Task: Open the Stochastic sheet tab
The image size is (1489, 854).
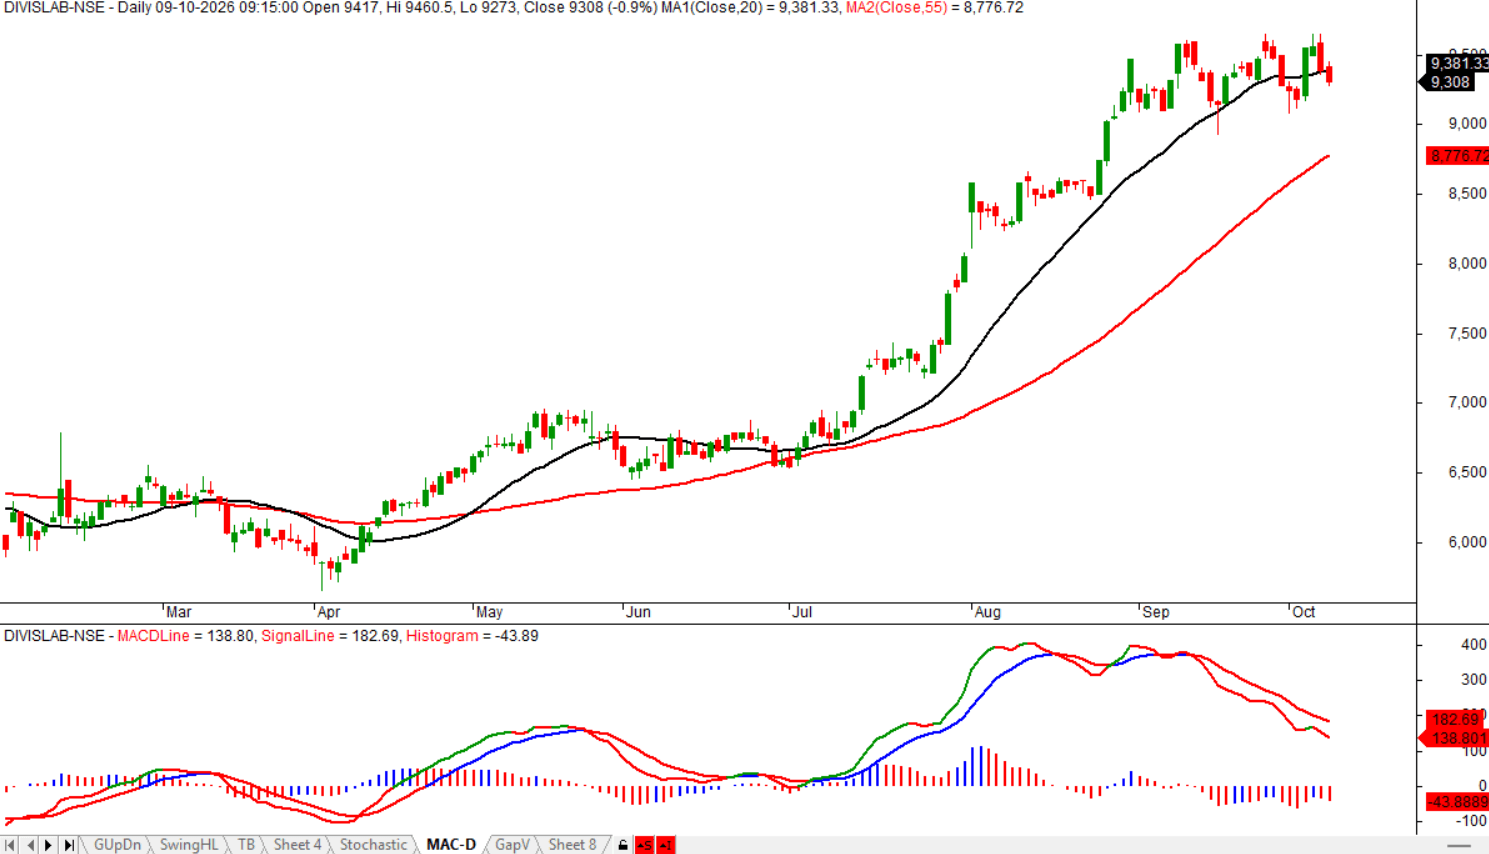Action: tap(373, 845)
